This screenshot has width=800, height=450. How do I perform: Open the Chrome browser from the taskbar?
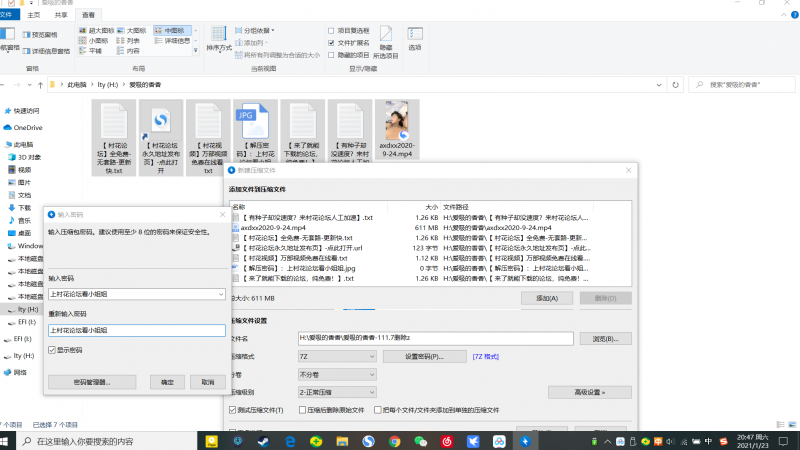coord(394,440)
